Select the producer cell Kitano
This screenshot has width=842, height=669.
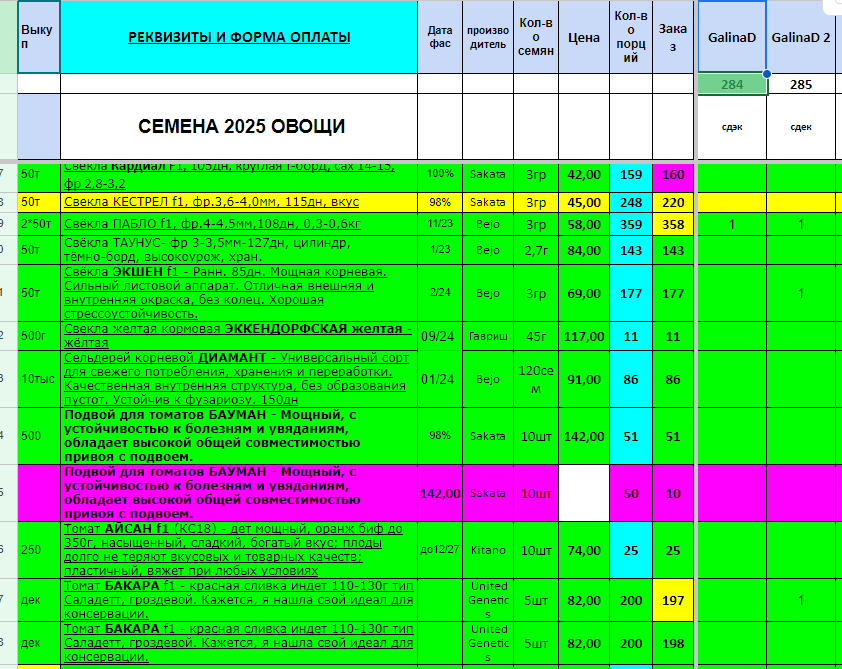pos(488,550)
